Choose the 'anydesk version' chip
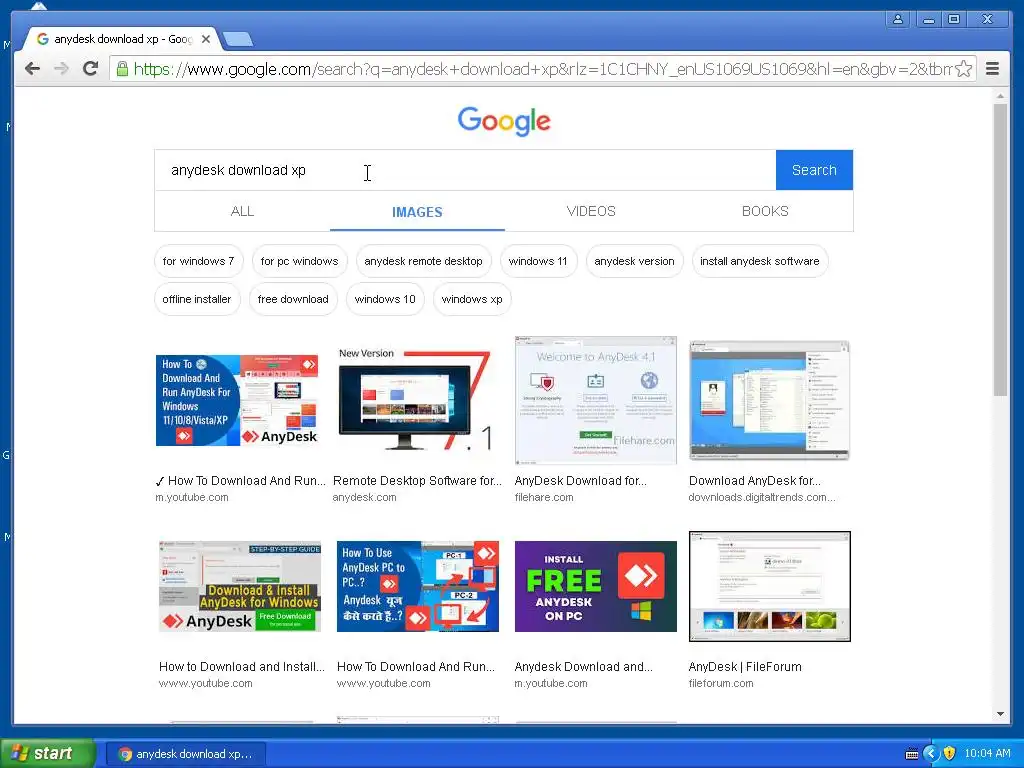Image resolution: width=1024 pixels, height=768 pixels. click(x=634, y=261)
